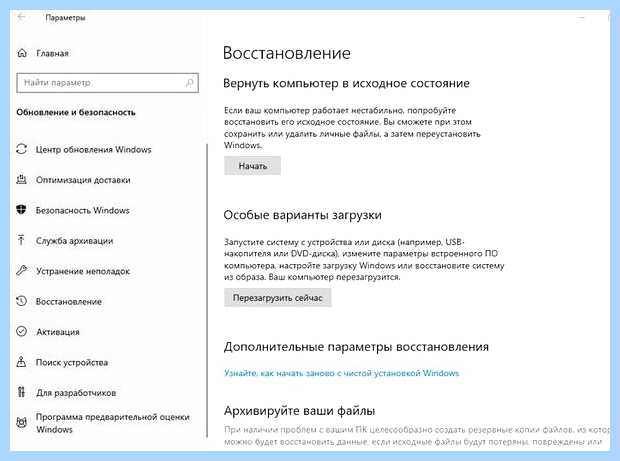Image resolution: width=620 pixels, height=461 pixels.
Task: Focus the Найти параметр search field
Action: tap(108, 83)
